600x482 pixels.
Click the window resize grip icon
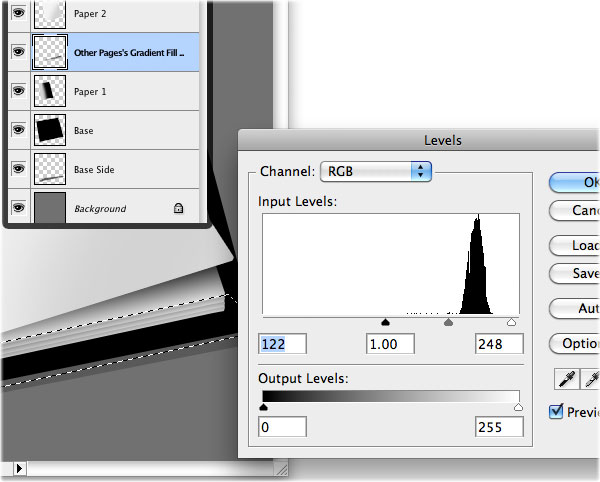(281, 469)
